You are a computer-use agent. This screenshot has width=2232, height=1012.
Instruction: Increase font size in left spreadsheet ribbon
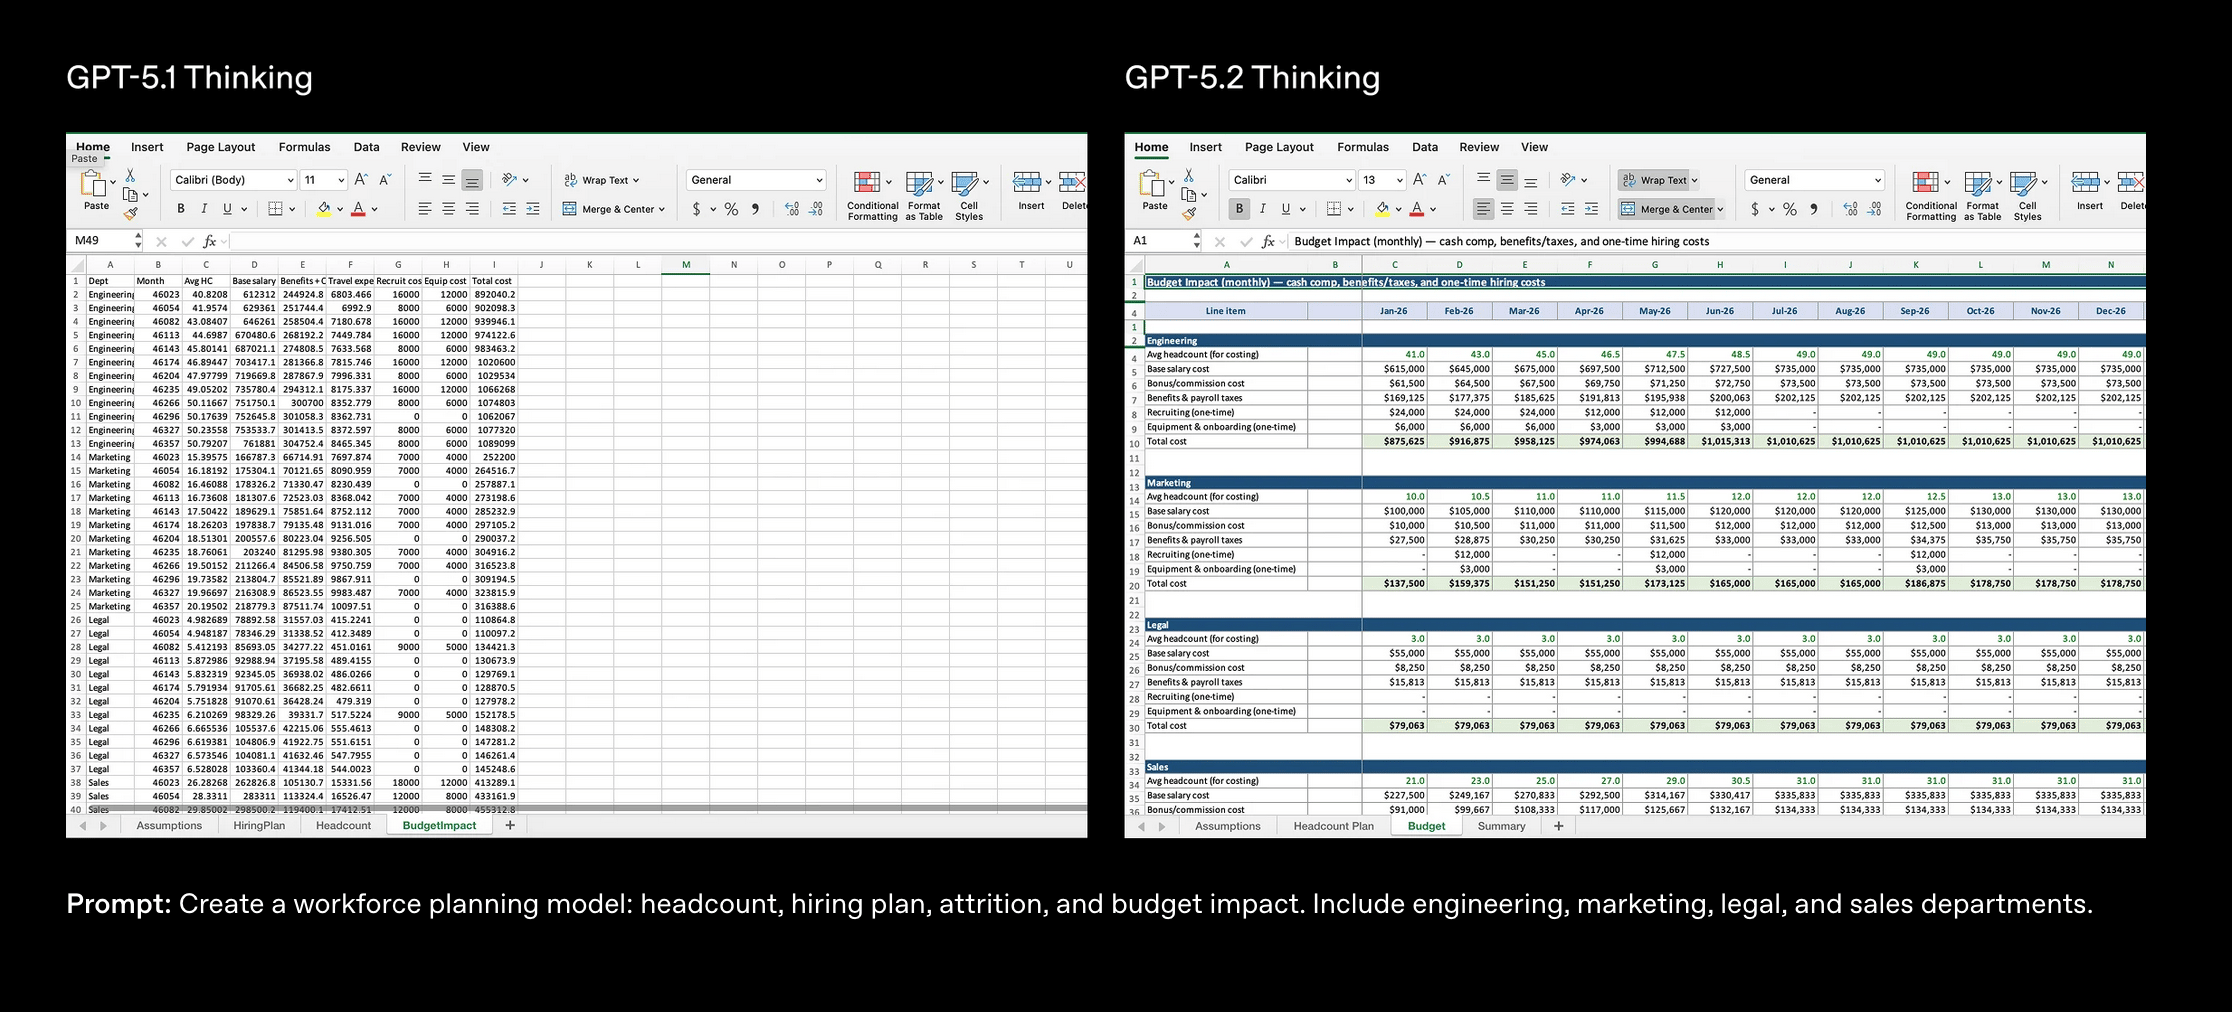361,180
